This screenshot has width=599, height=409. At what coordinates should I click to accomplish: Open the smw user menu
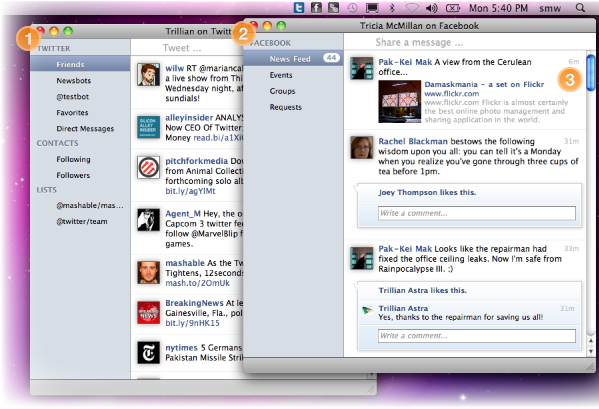[550, 8]
